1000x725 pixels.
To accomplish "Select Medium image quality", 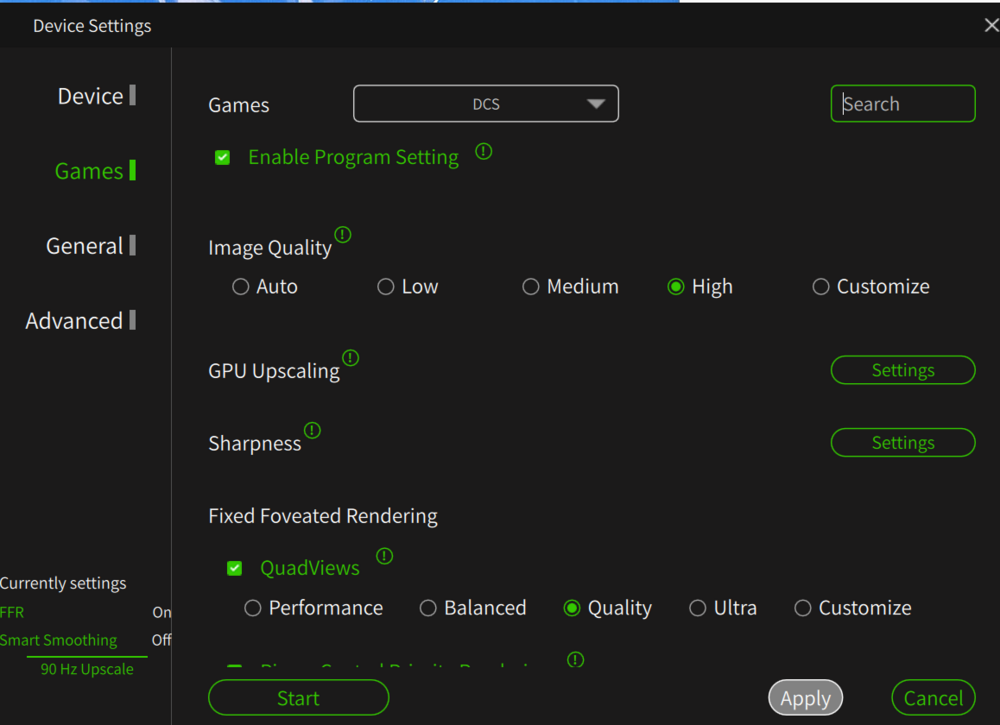I will click(531, 287).
